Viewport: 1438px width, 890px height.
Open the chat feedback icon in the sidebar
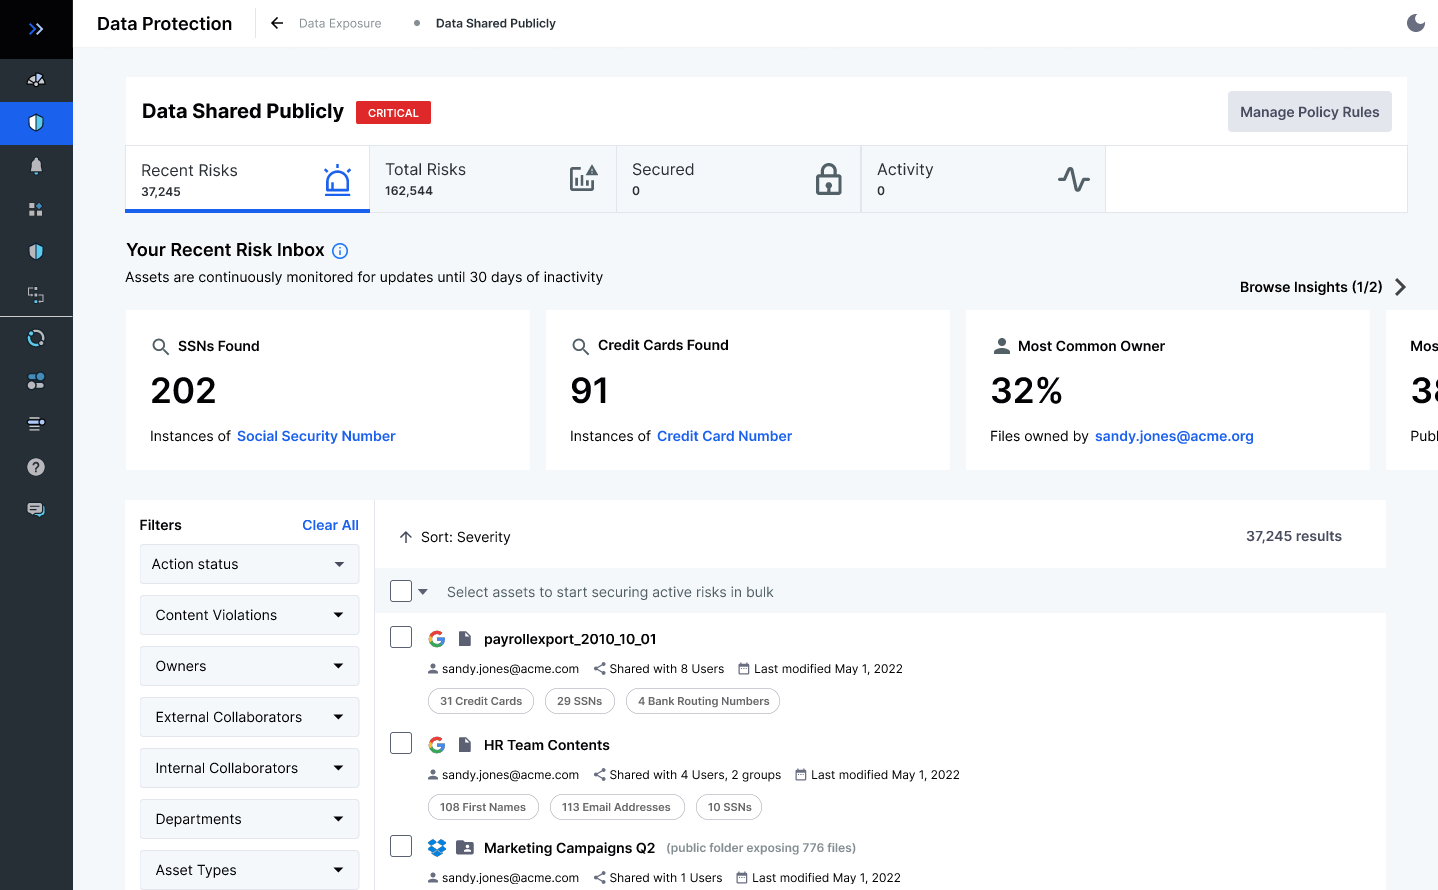tap(36, 508)
